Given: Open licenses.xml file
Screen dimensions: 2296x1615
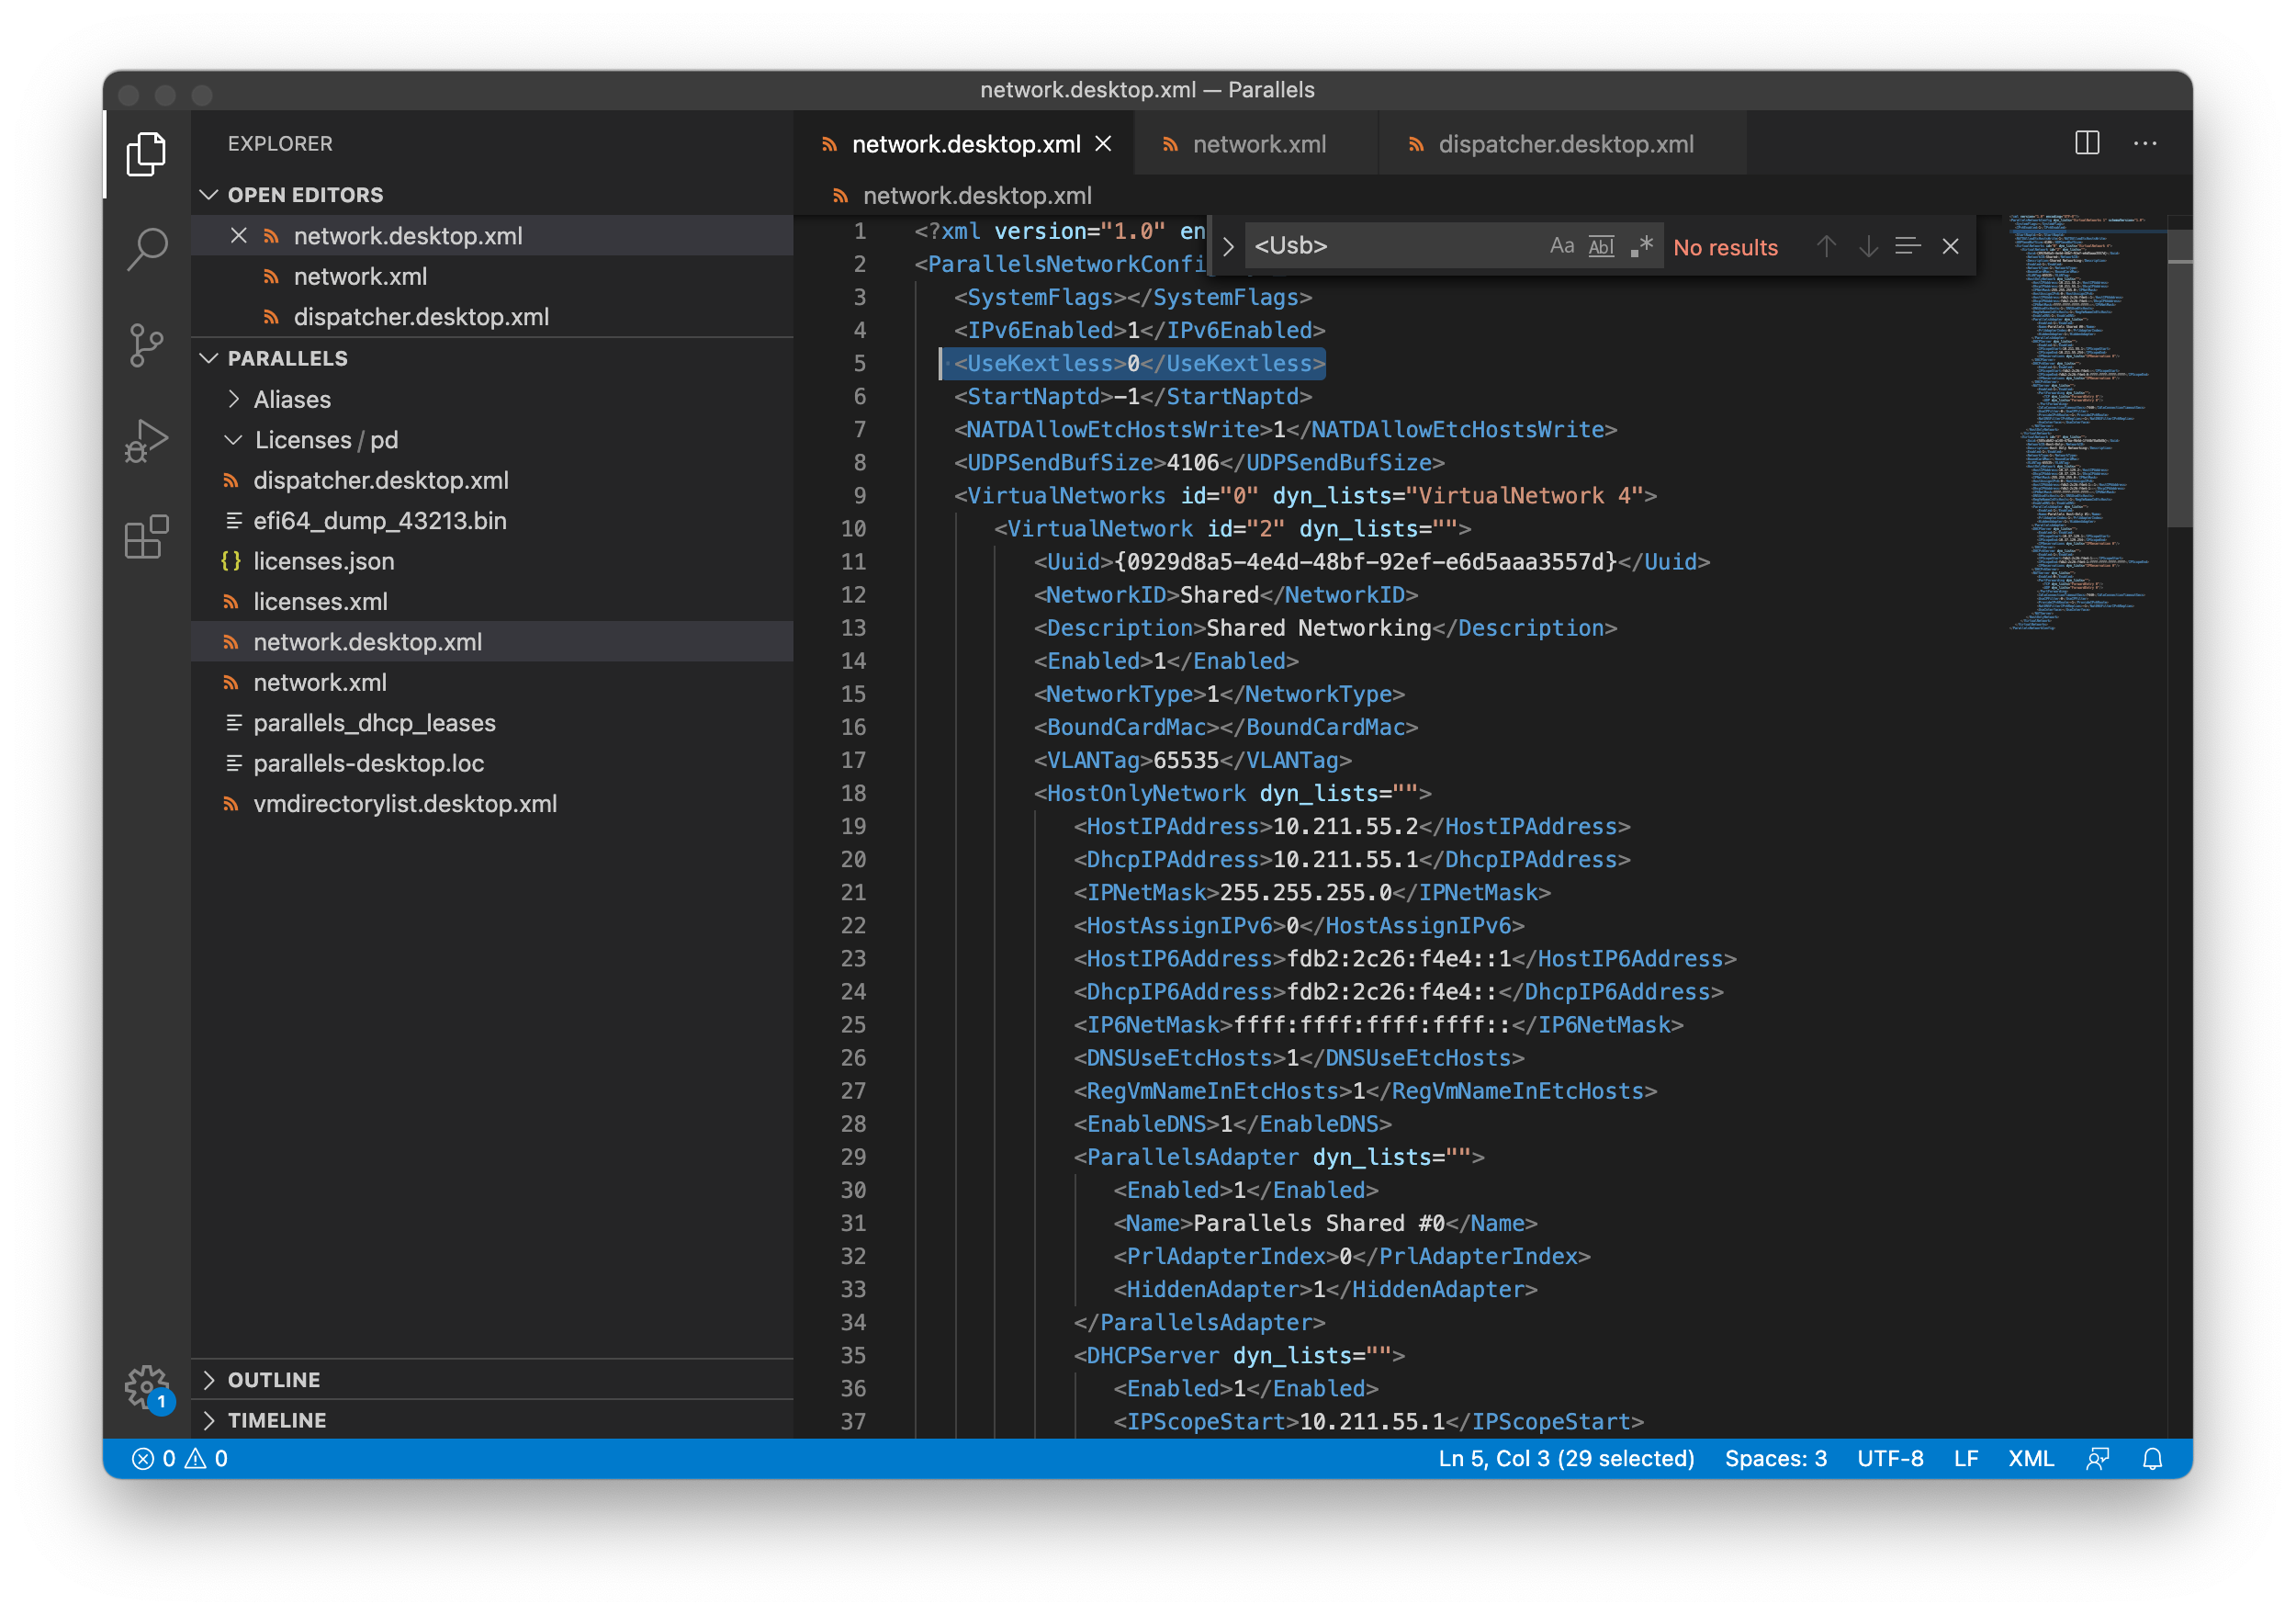Looking at the screenshot, I should pos(491,602).
